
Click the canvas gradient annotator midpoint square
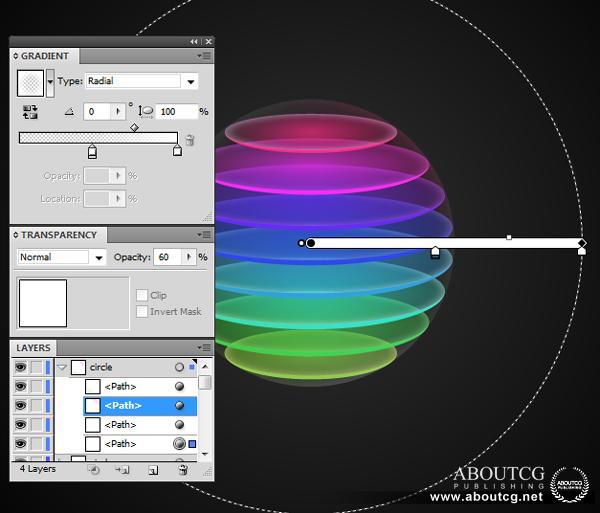[x=509, y=237]
